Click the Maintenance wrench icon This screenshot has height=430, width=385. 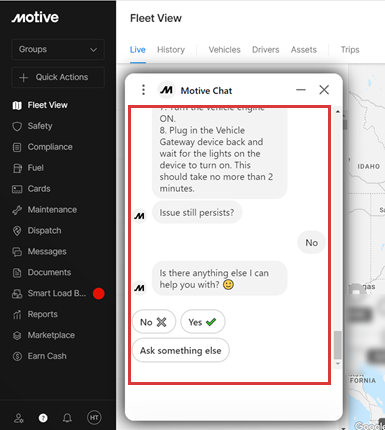pos(17,210)
